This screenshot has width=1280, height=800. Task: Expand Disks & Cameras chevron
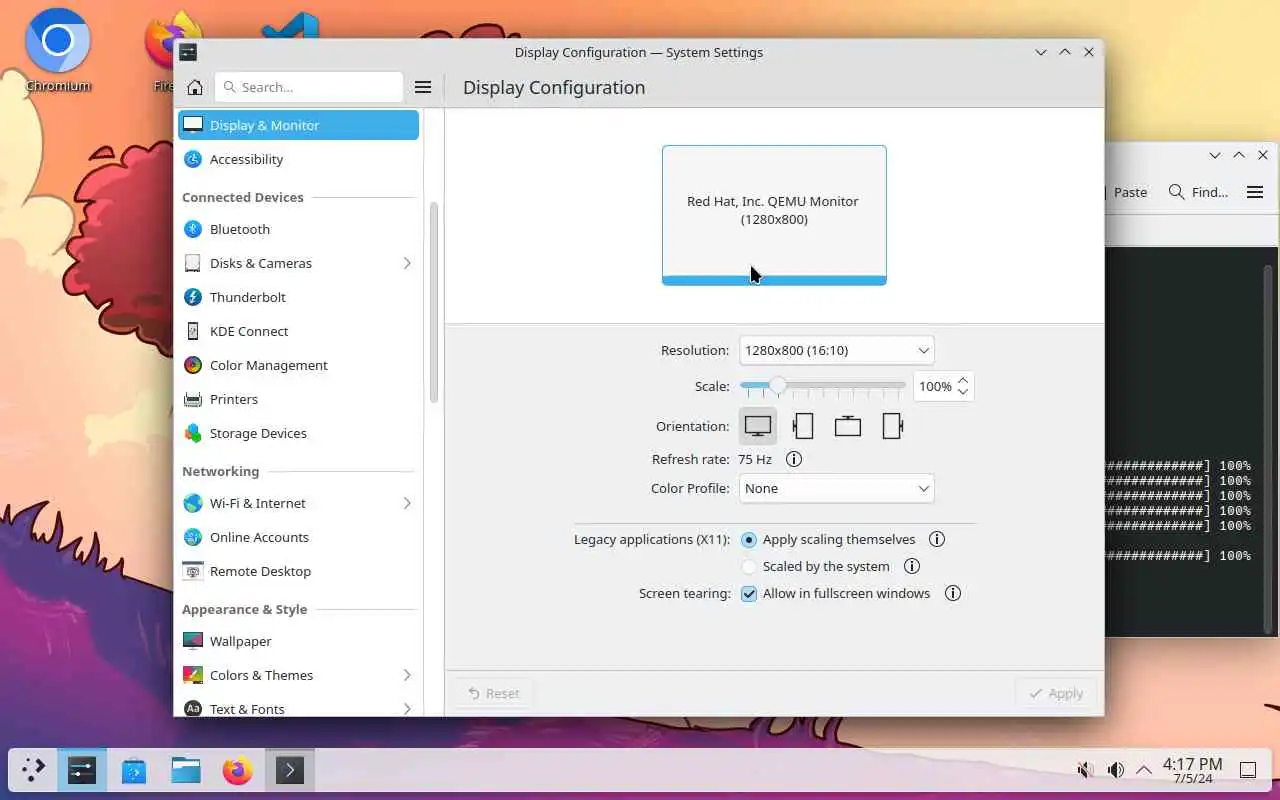point(407,263)
